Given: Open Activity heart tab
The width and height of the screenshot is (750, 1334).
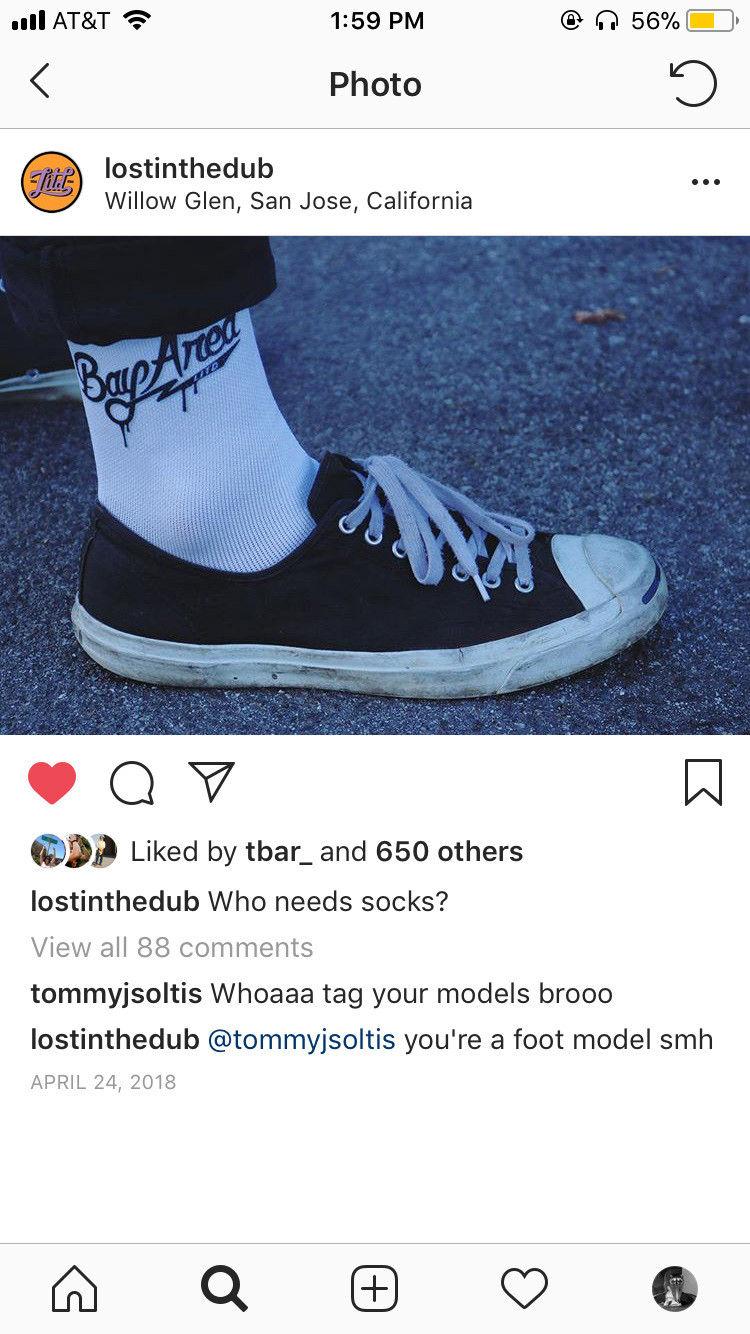Looking at the screenshot, I should 524,1288.
